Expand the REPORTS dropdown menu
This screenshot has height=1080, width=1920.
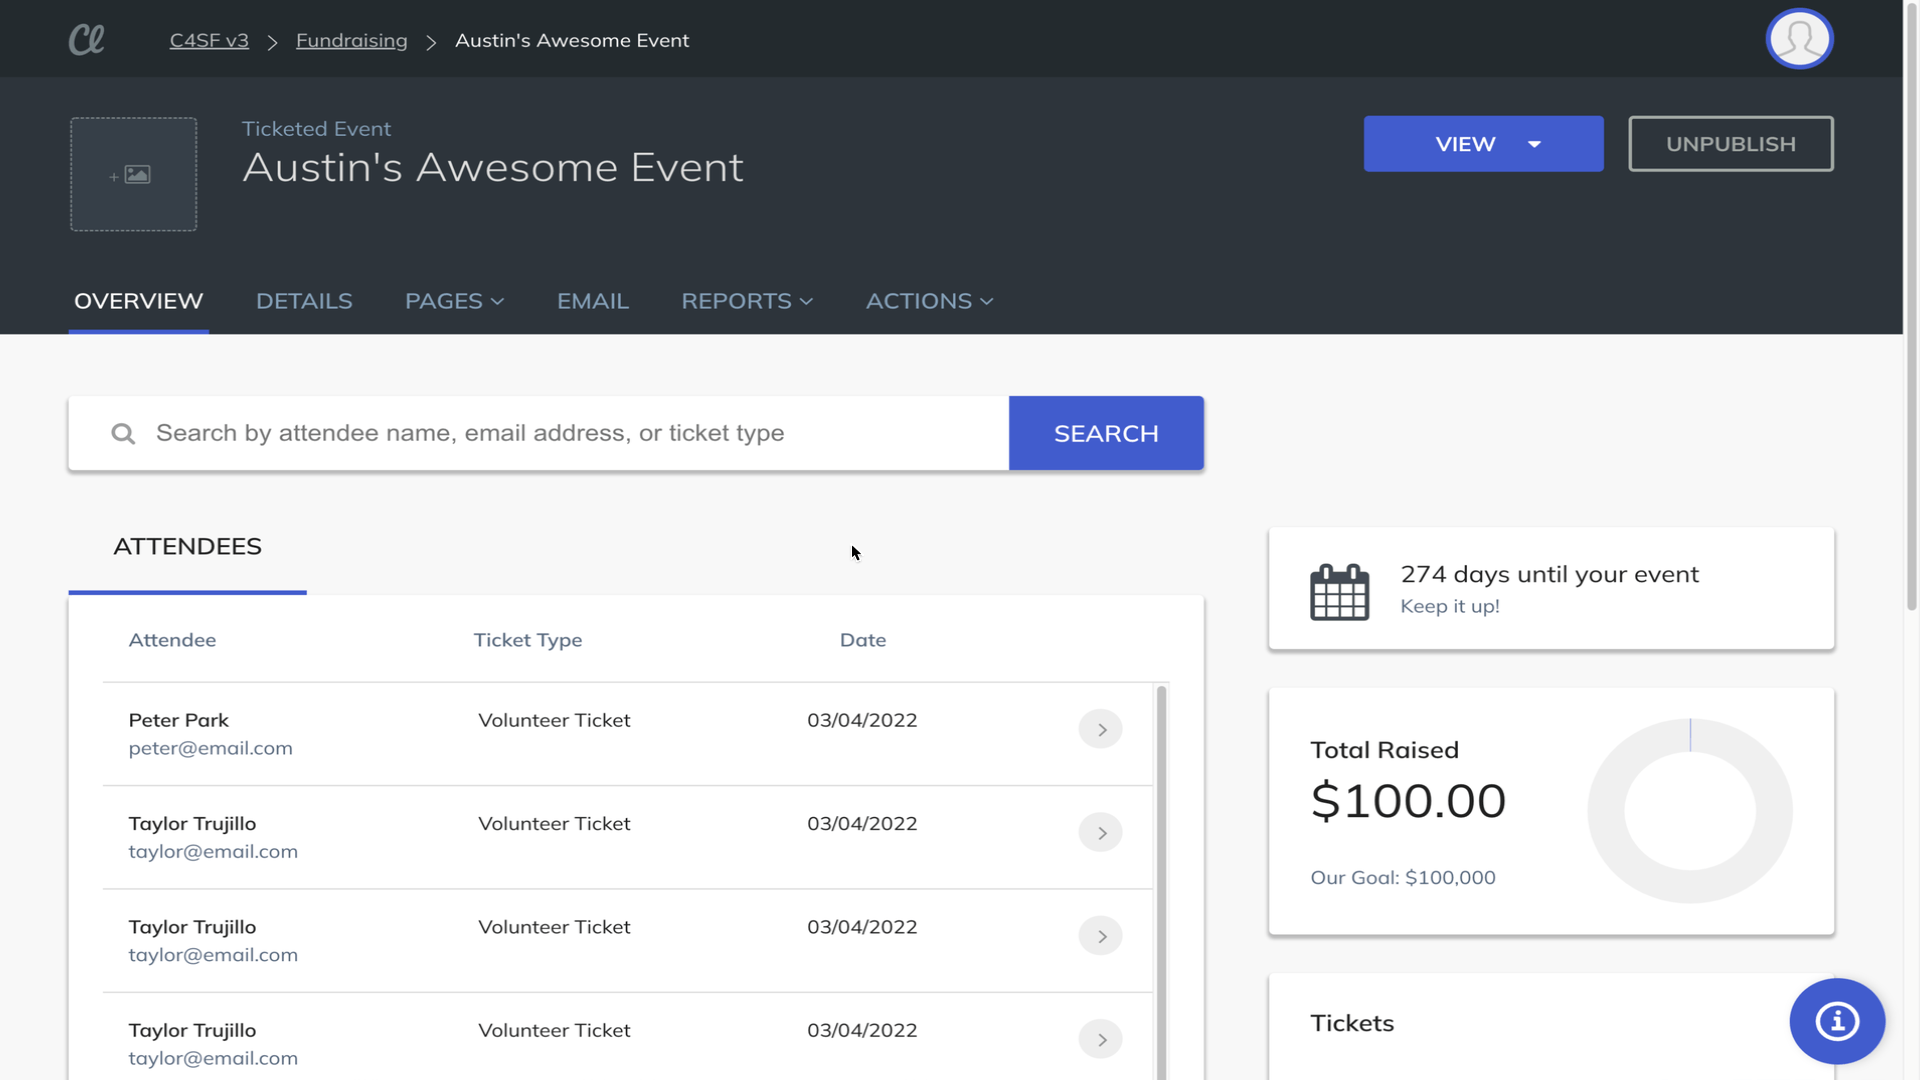point(744,299)
